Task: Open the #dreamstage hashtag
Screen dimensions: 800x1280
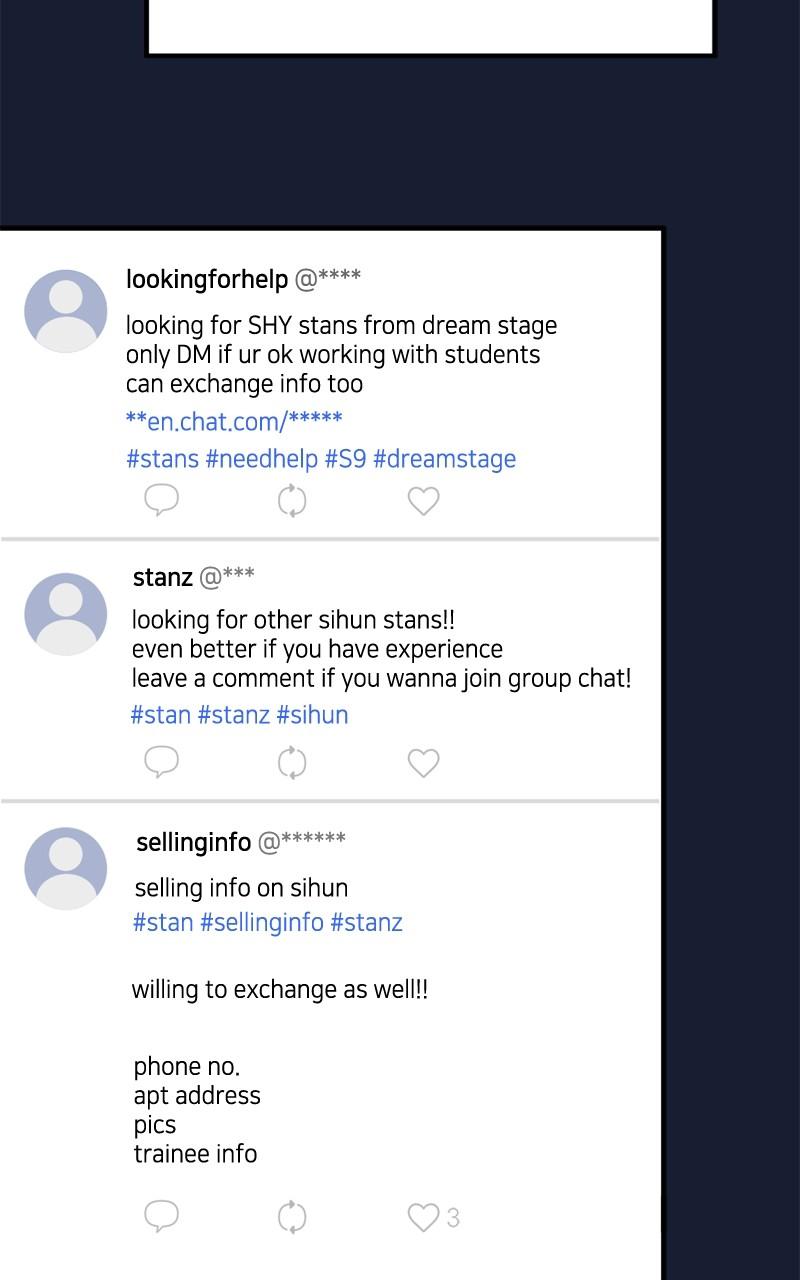Action: tap(444, 459)
